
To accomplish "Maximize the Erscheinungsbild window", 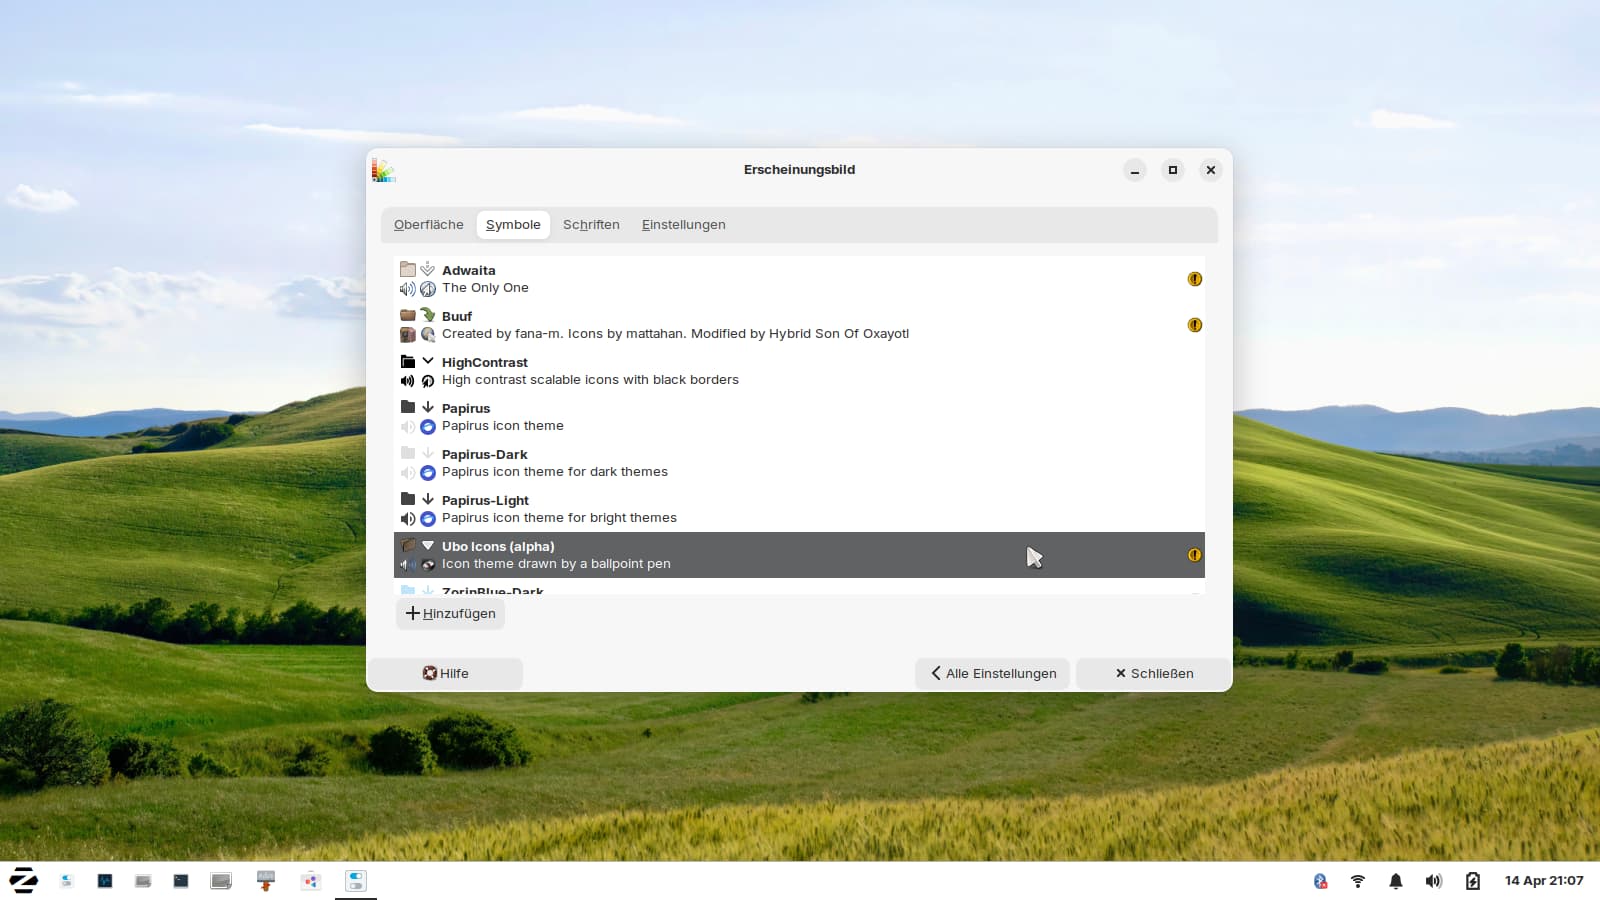I will click(x=1173, y=170).
